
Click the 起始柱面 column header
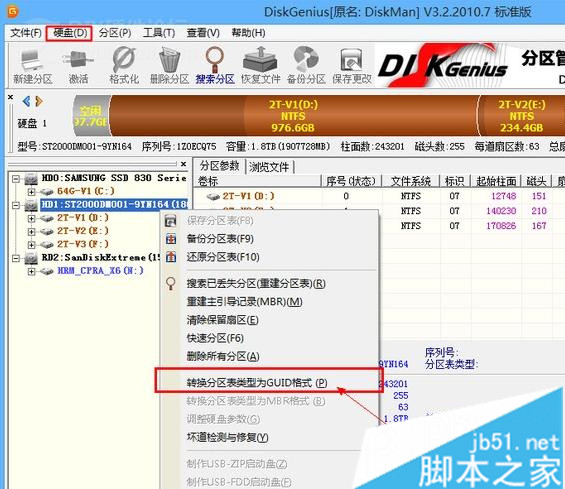tap(496, 181)
